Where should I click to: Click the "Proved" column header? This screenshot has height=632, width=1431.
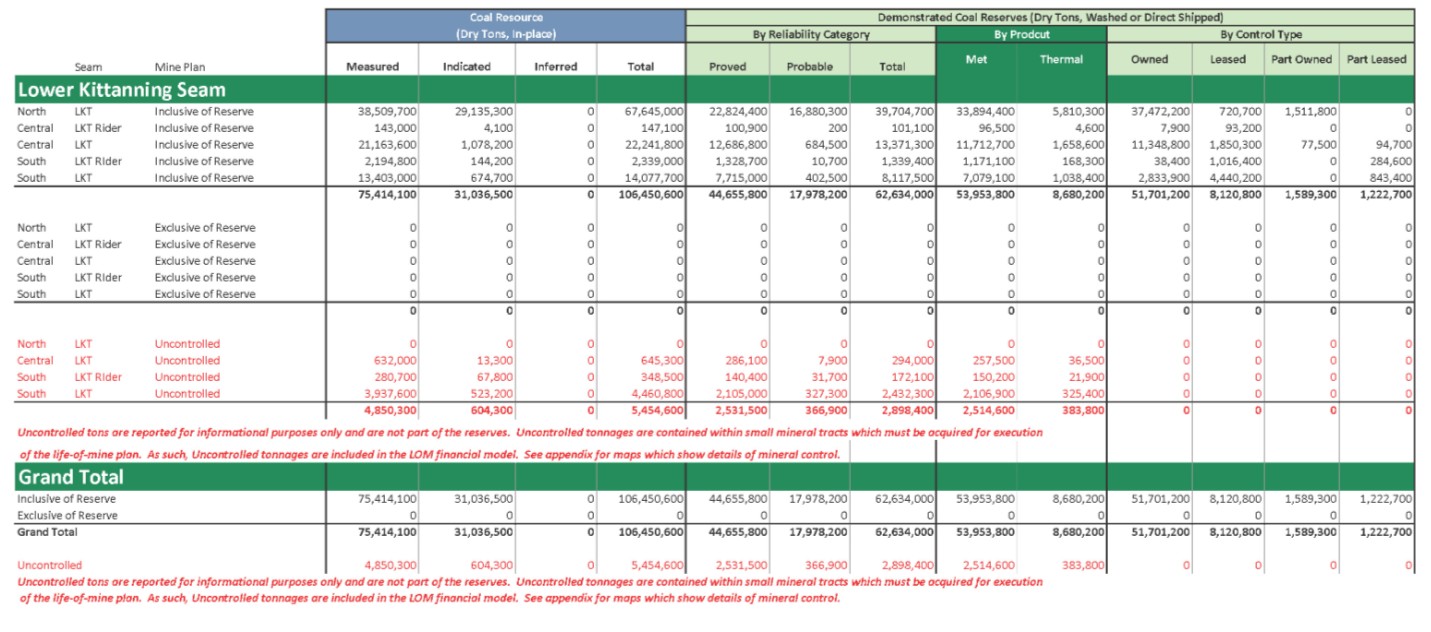point(727,66)
